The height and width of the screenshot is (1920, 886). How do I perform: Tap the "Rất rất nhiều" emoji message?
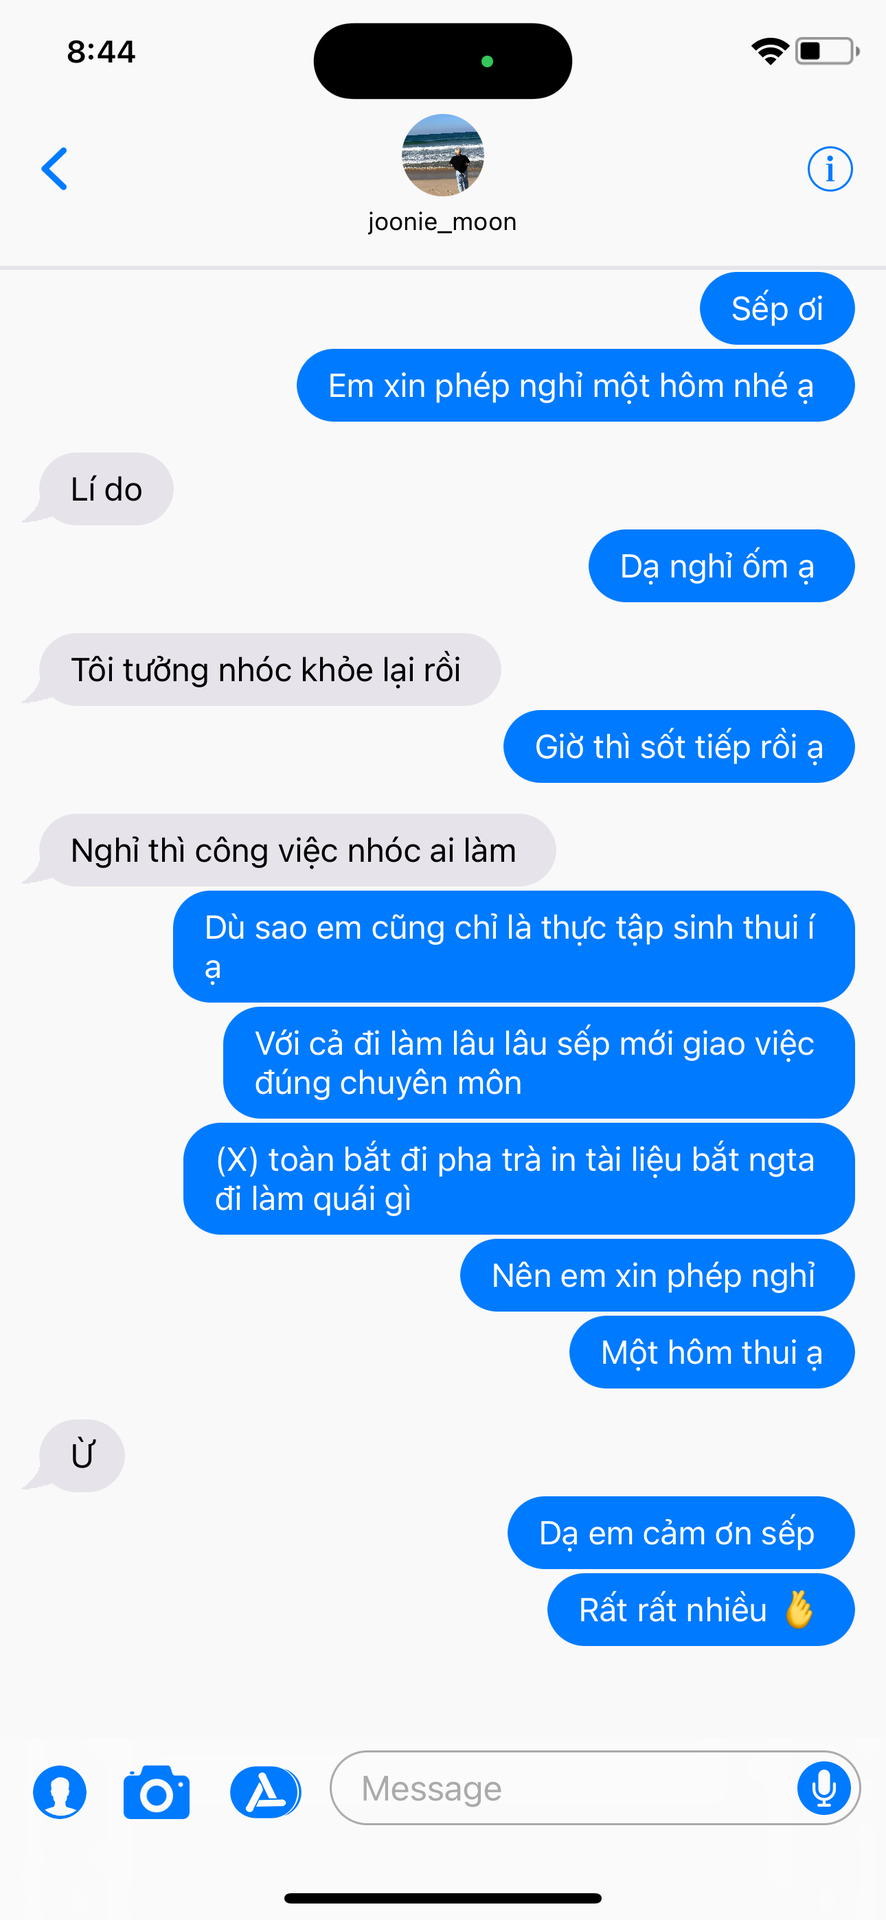pyautogui.click(x=701, y=1610)
